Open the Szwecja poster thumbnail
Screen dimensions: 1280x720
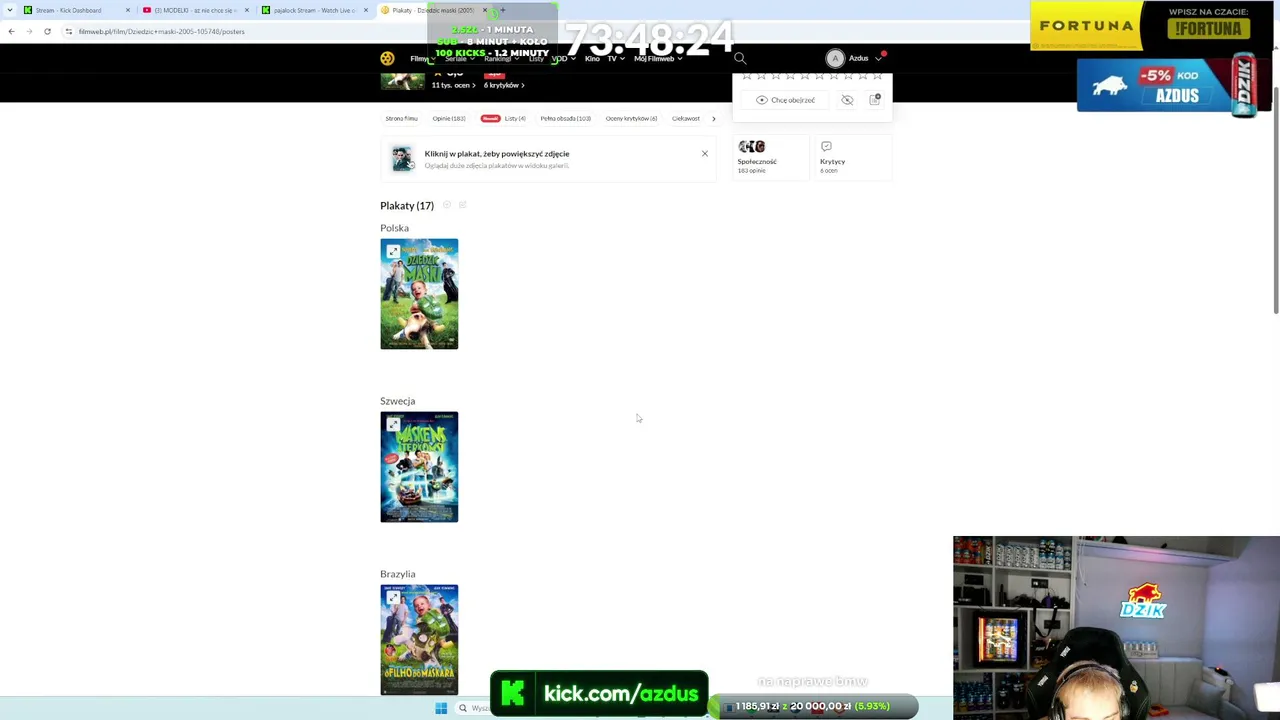(x=419, y=467)
